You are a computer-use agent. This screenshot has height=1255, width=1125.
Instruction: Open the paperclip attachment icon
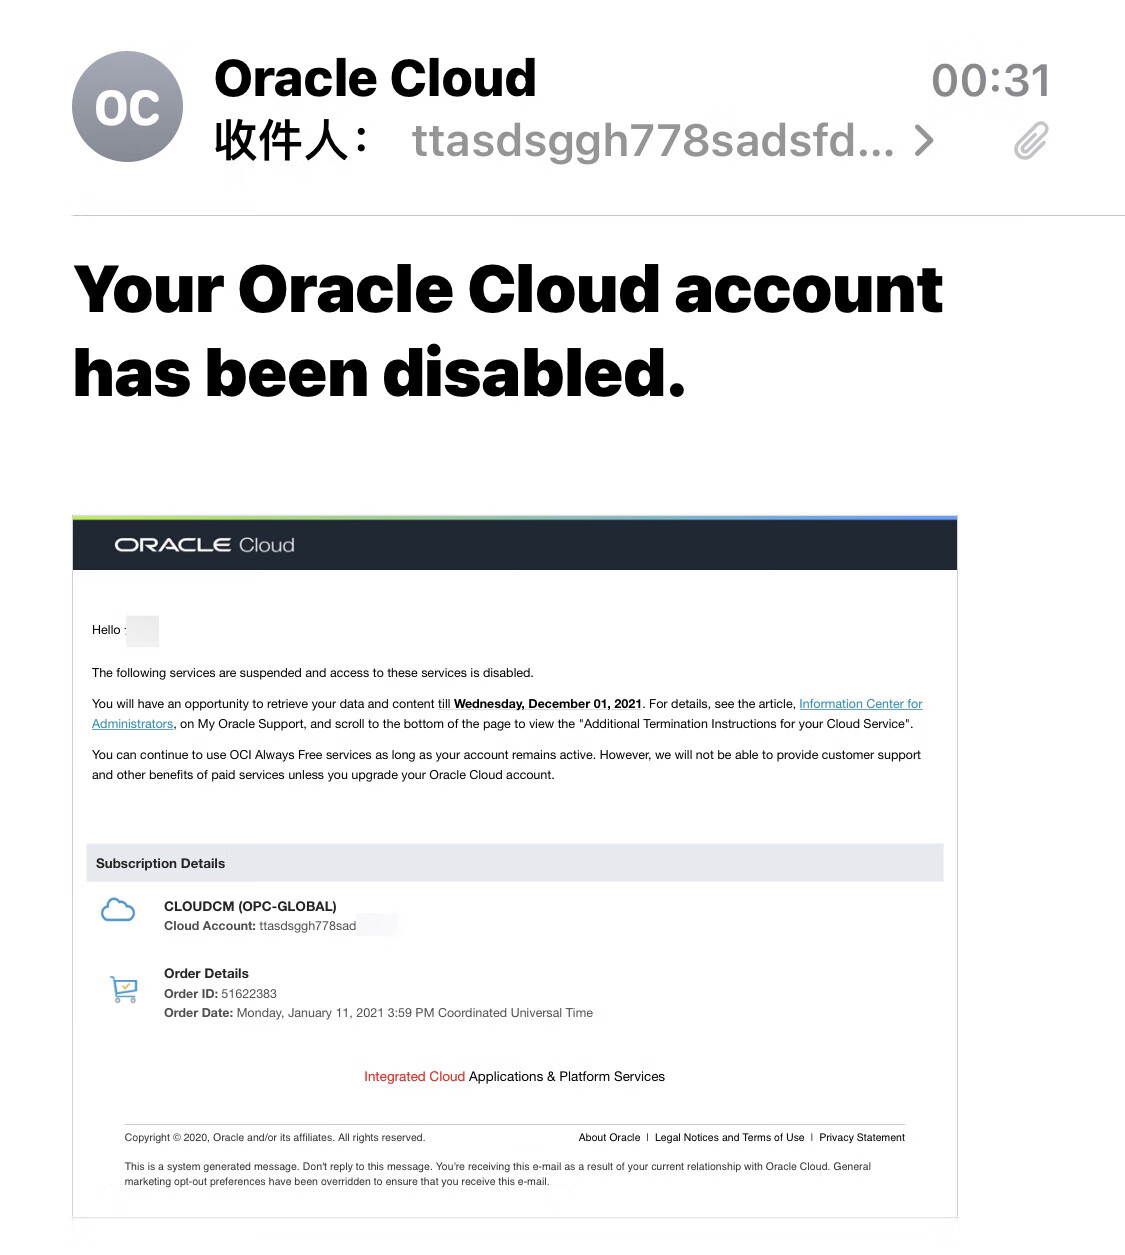point(1031,141)
